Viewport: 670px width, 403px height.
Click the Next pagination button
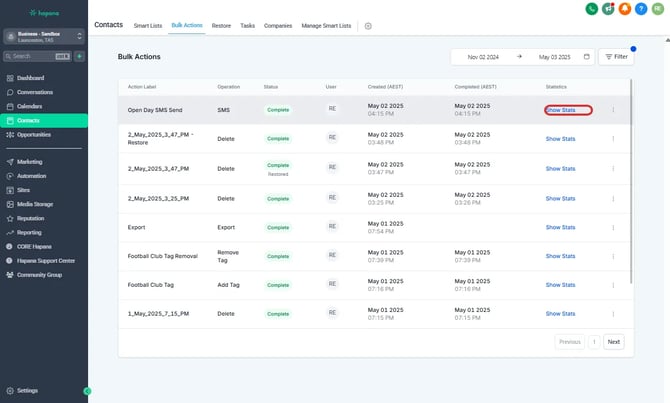pos(614,342)
